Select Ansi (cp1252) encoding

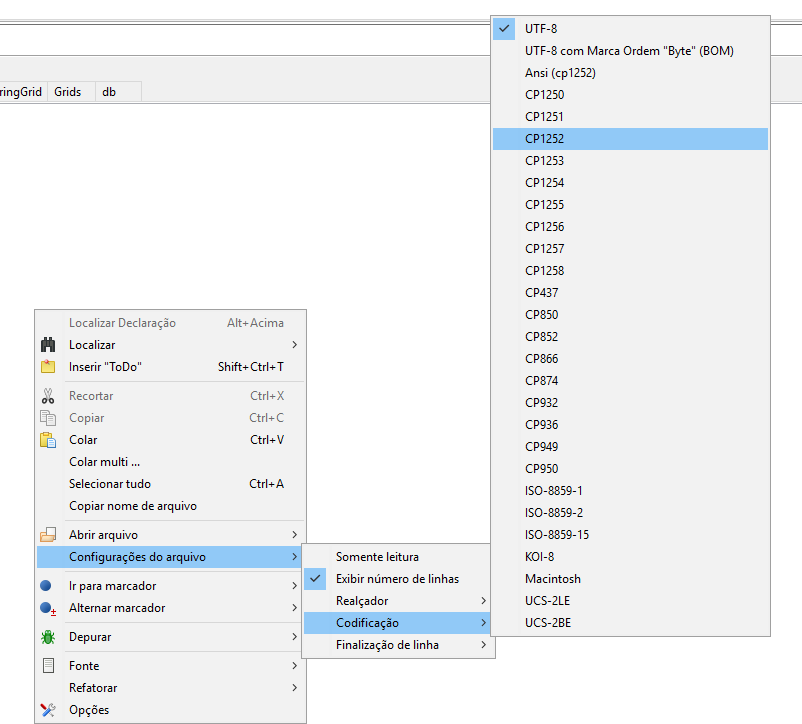pos(630,73)
